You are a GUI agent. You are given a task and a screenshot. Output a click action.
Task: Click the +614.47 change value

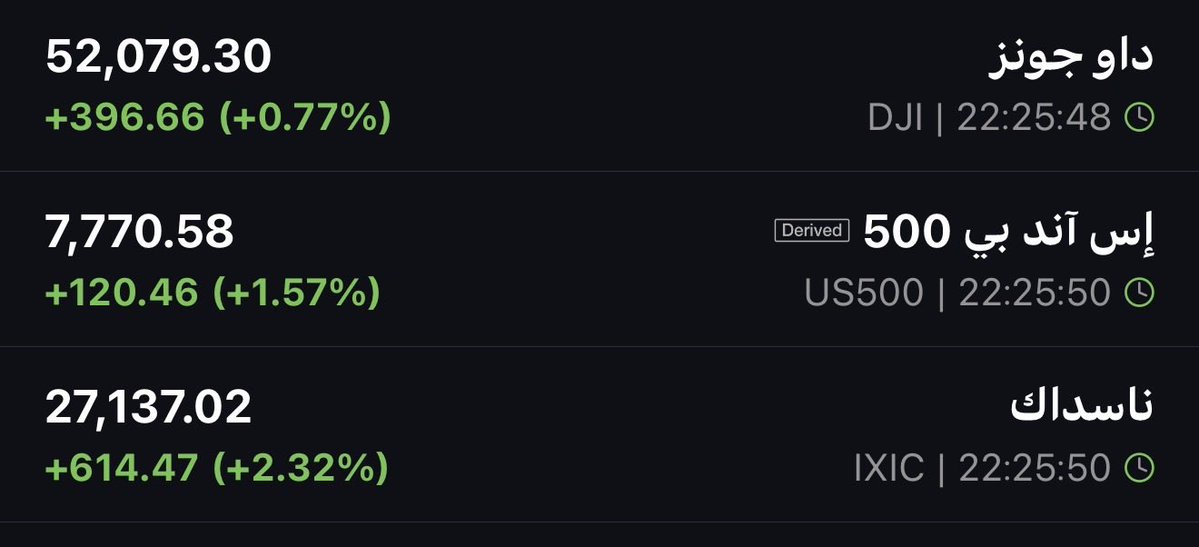click(x=122, y=468)
